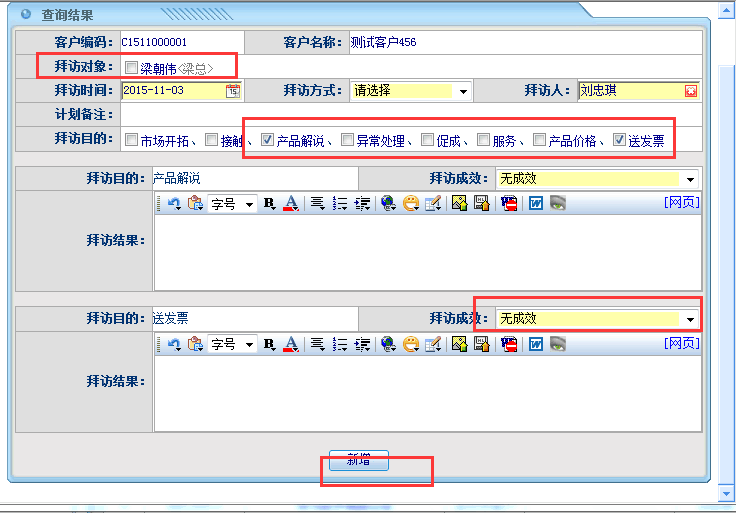Untick the 送发票 purpose checkbox
Image resolution: width=736 pixels, height=513 pixels.
click(x=619, y=140)
